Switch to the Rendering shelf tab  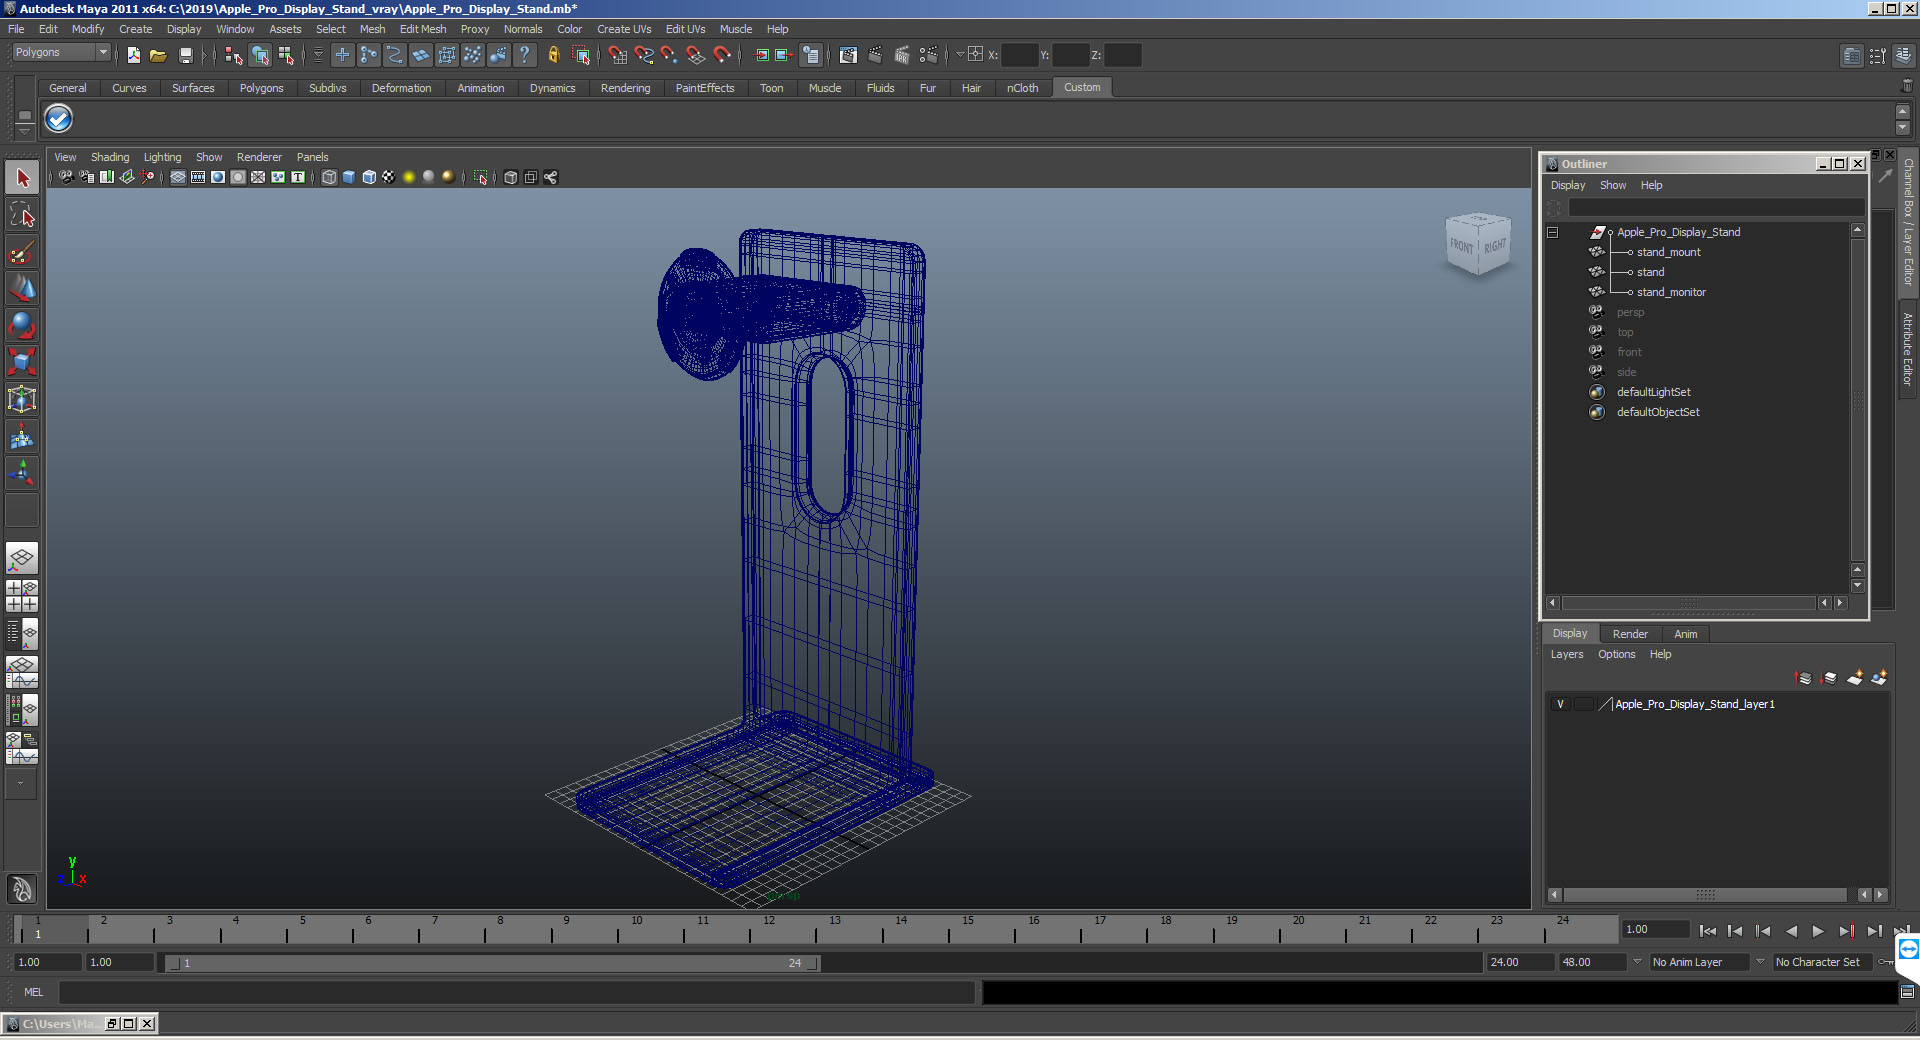click(625, 88)
